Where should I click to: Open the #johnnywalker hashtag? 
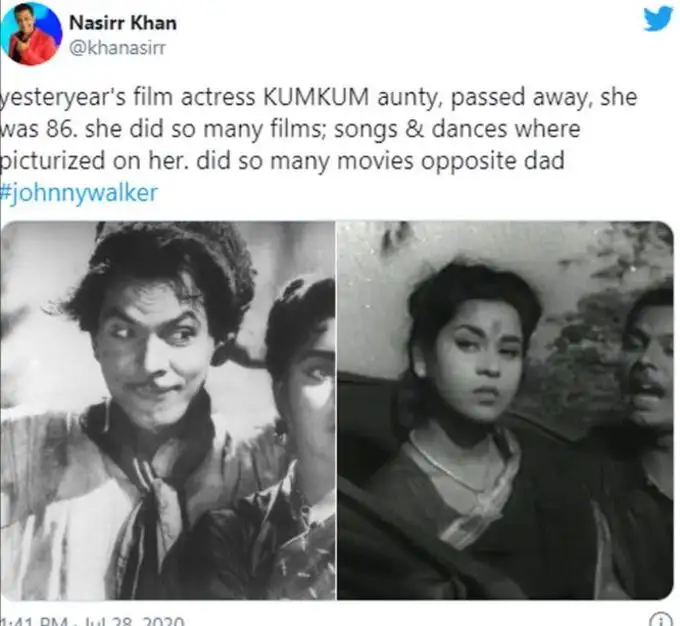(x=80, y=193)
